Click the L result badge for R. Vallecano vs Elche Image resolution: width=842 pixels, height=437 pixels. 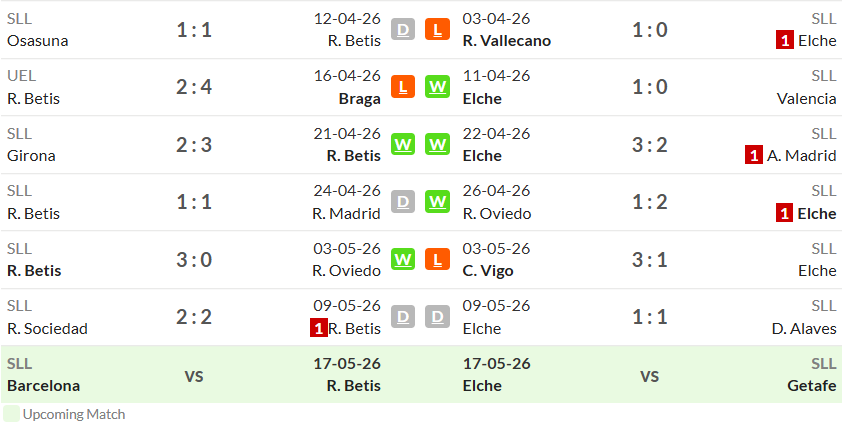pyautogui.click(x=437, y=30)
